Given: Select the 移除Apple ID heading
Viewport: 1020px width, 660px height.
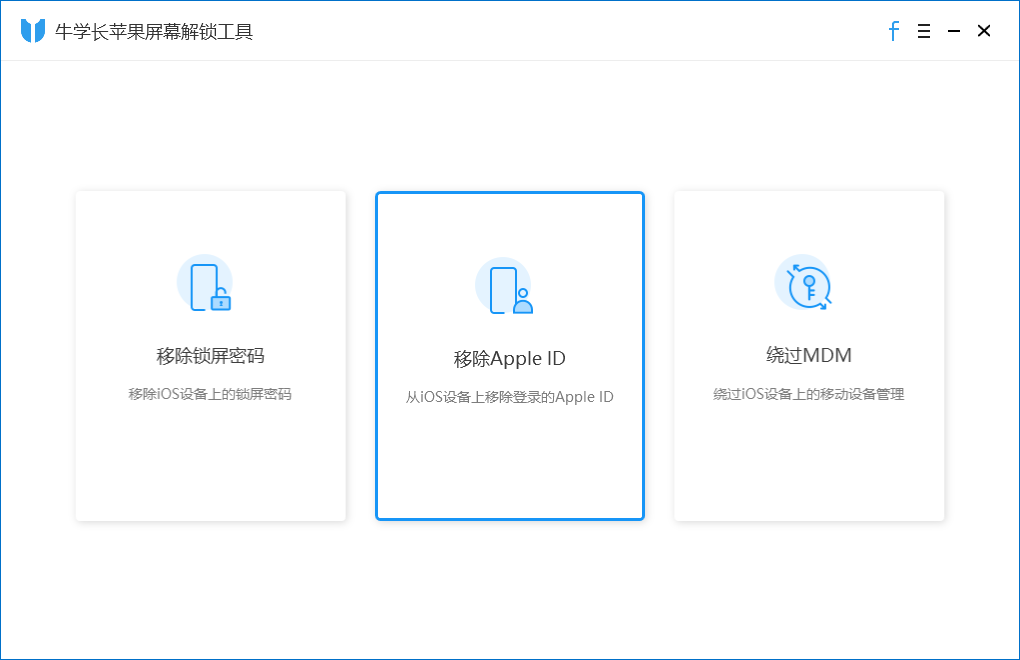Looking at the screenshot, I should [x=509, y=358].
